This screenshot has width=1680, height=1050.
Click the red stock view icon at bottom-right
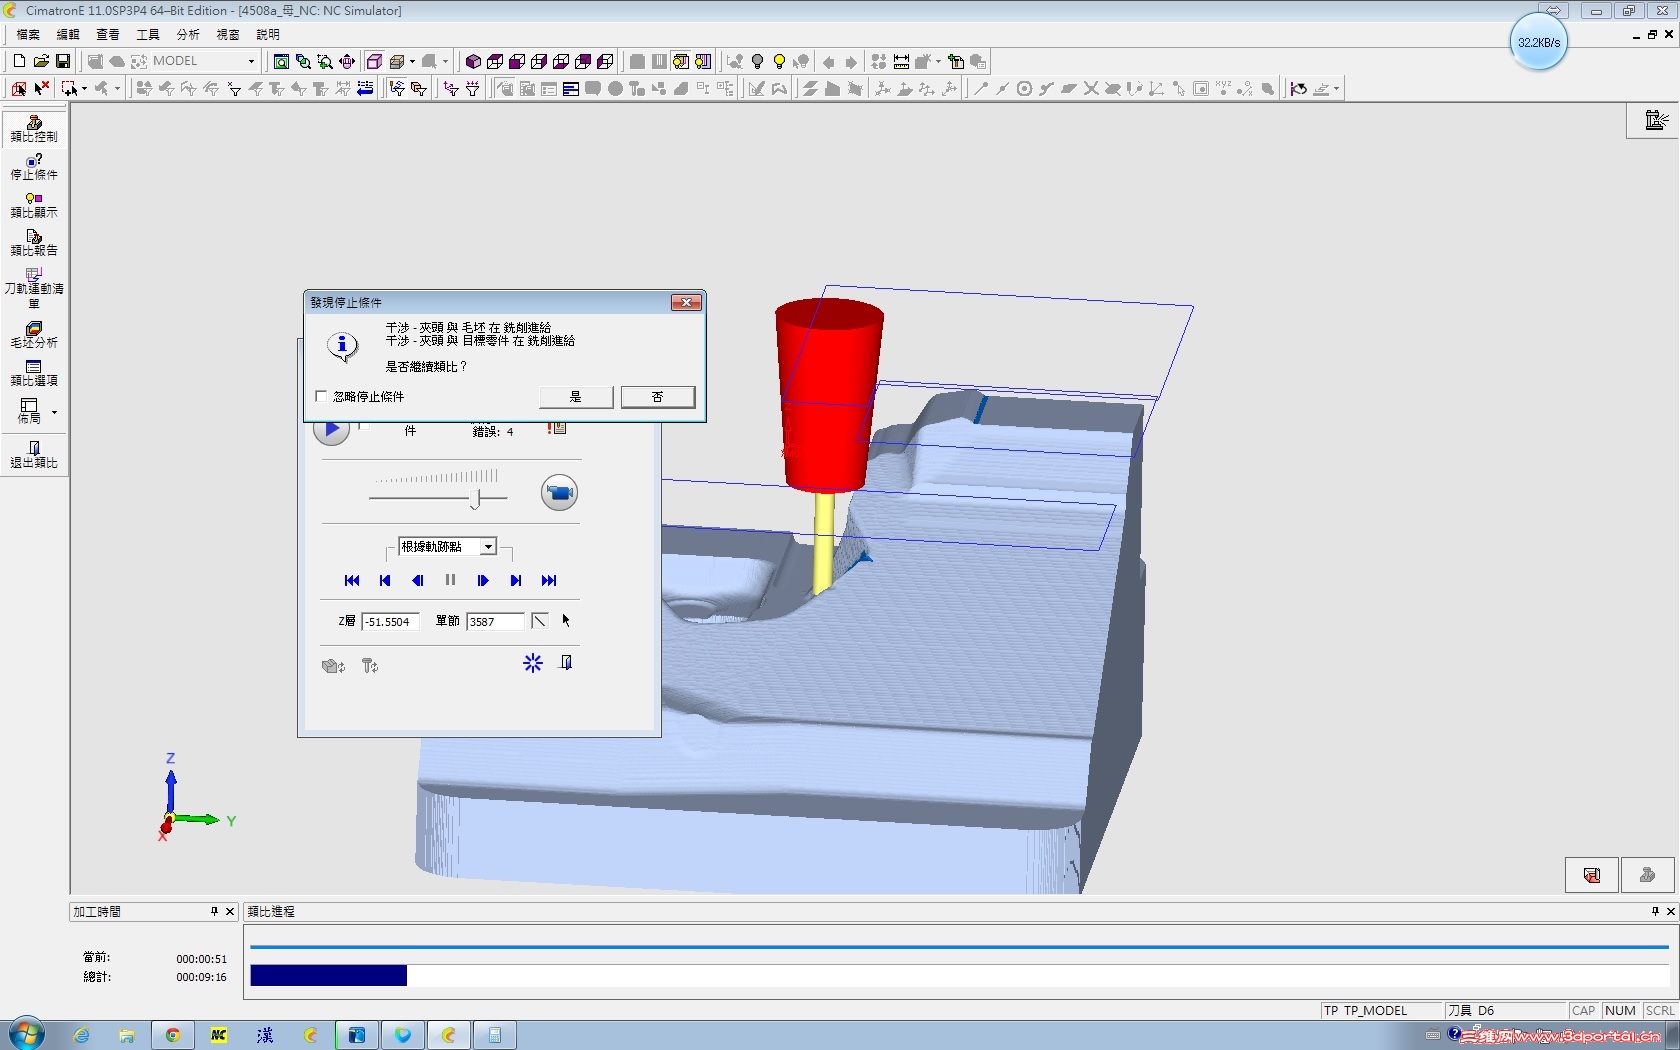coord(1592,876)
